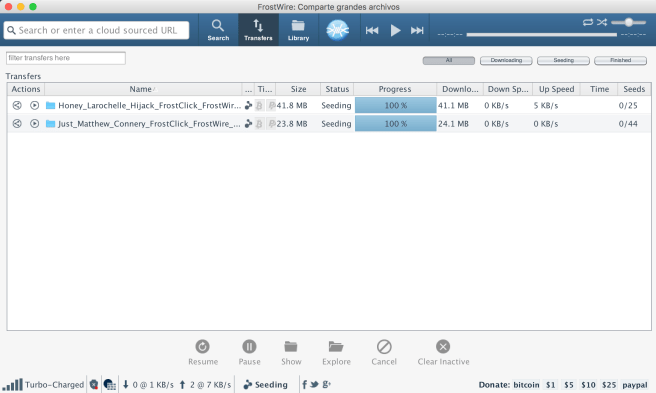
Task: Sort by the Size column header
Action: pyautogui.click(x=298, y=89)
